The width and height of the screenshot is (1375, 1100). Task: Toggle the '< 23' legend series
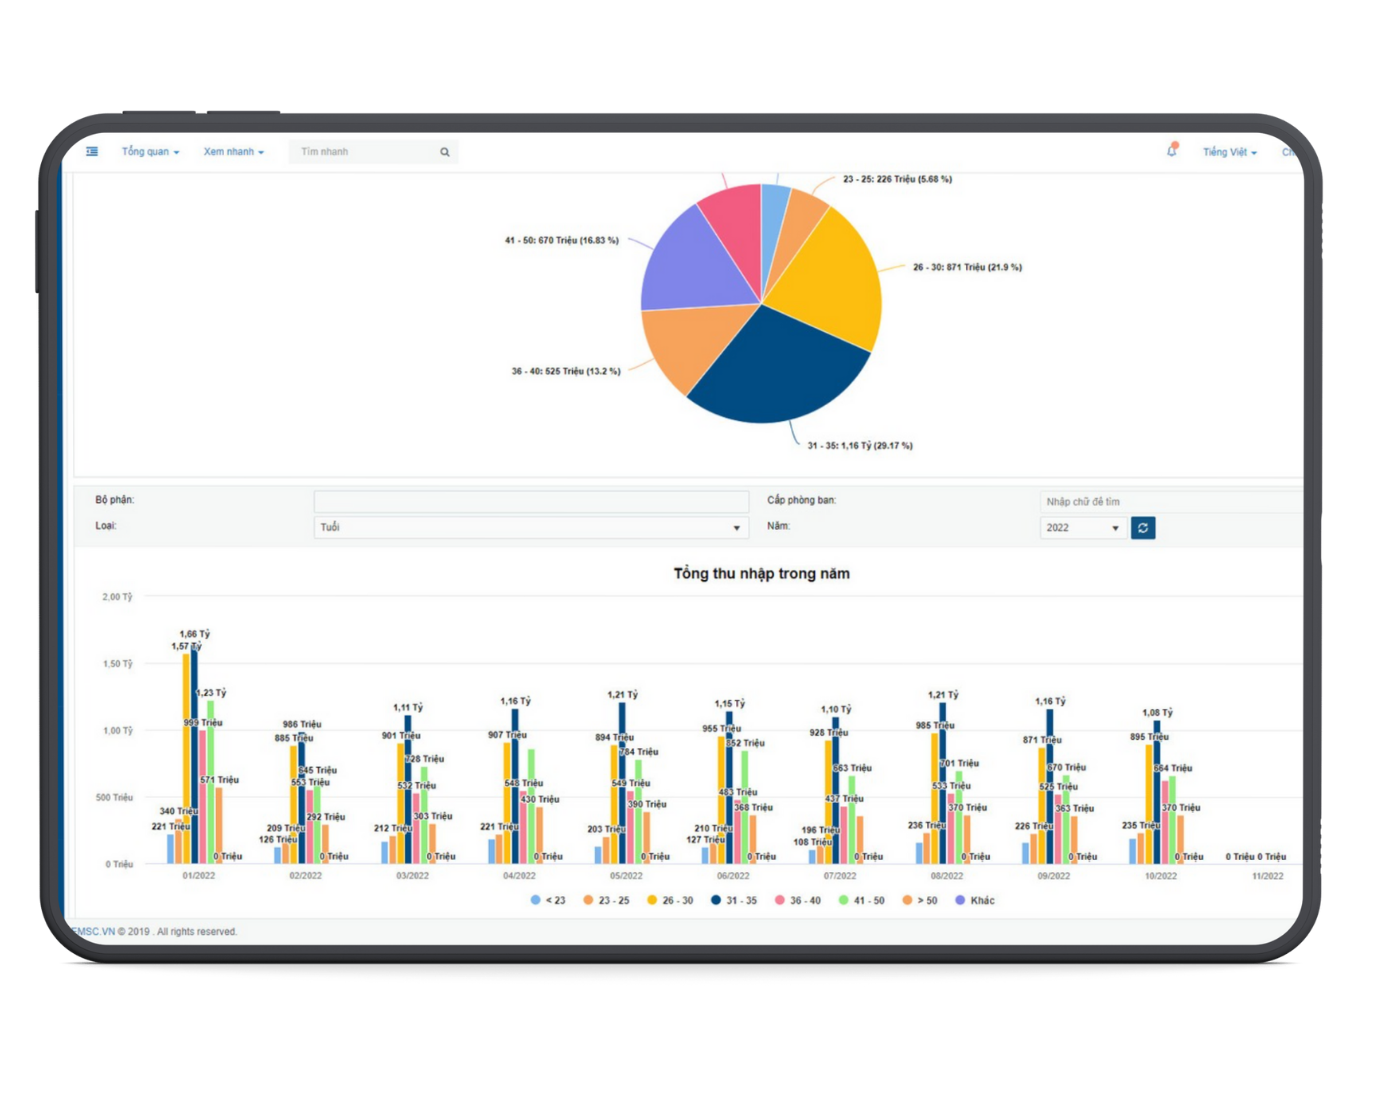point(548,901)
